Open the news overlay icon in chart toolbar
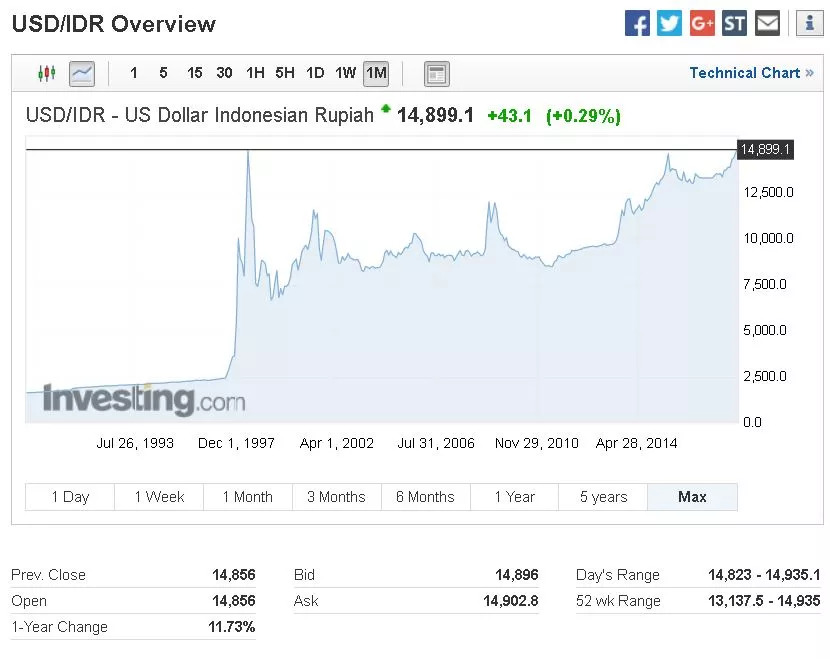 [x=437, y=74]
